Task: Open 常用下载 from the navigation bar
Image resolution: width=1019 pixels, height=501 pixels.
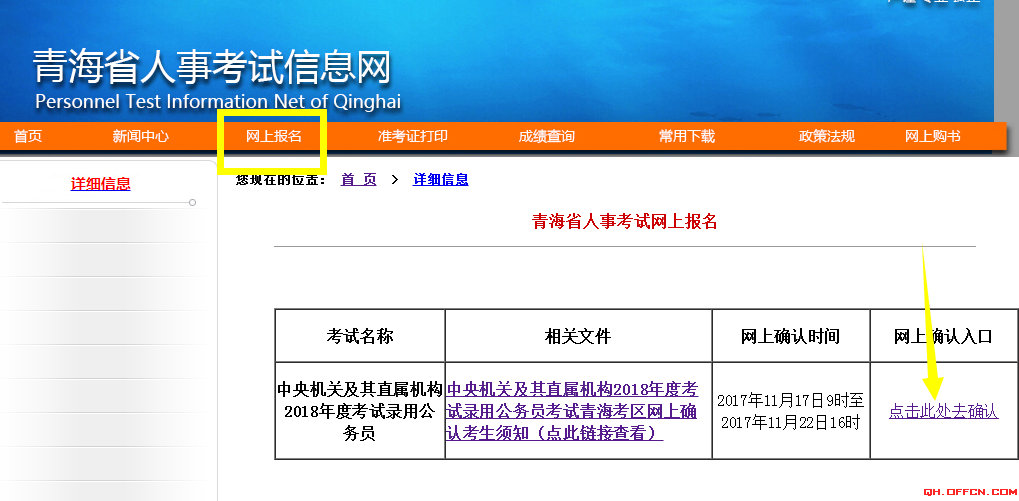Action: point(686,136)
